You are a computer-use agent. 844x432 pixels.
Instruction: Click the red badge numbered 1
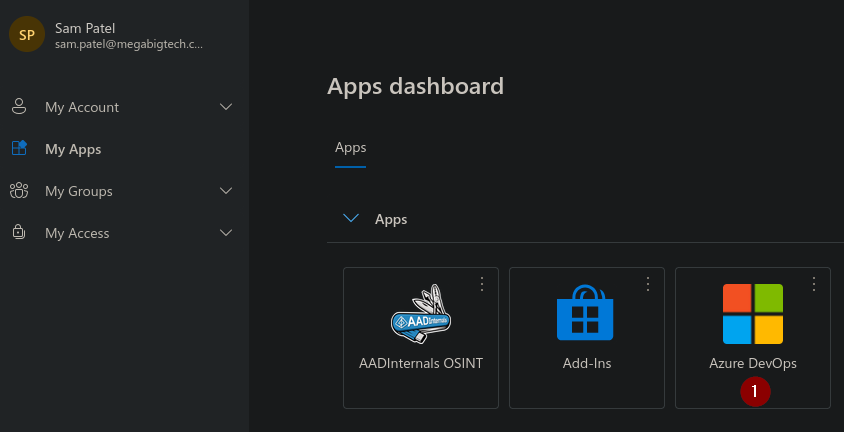755,392
